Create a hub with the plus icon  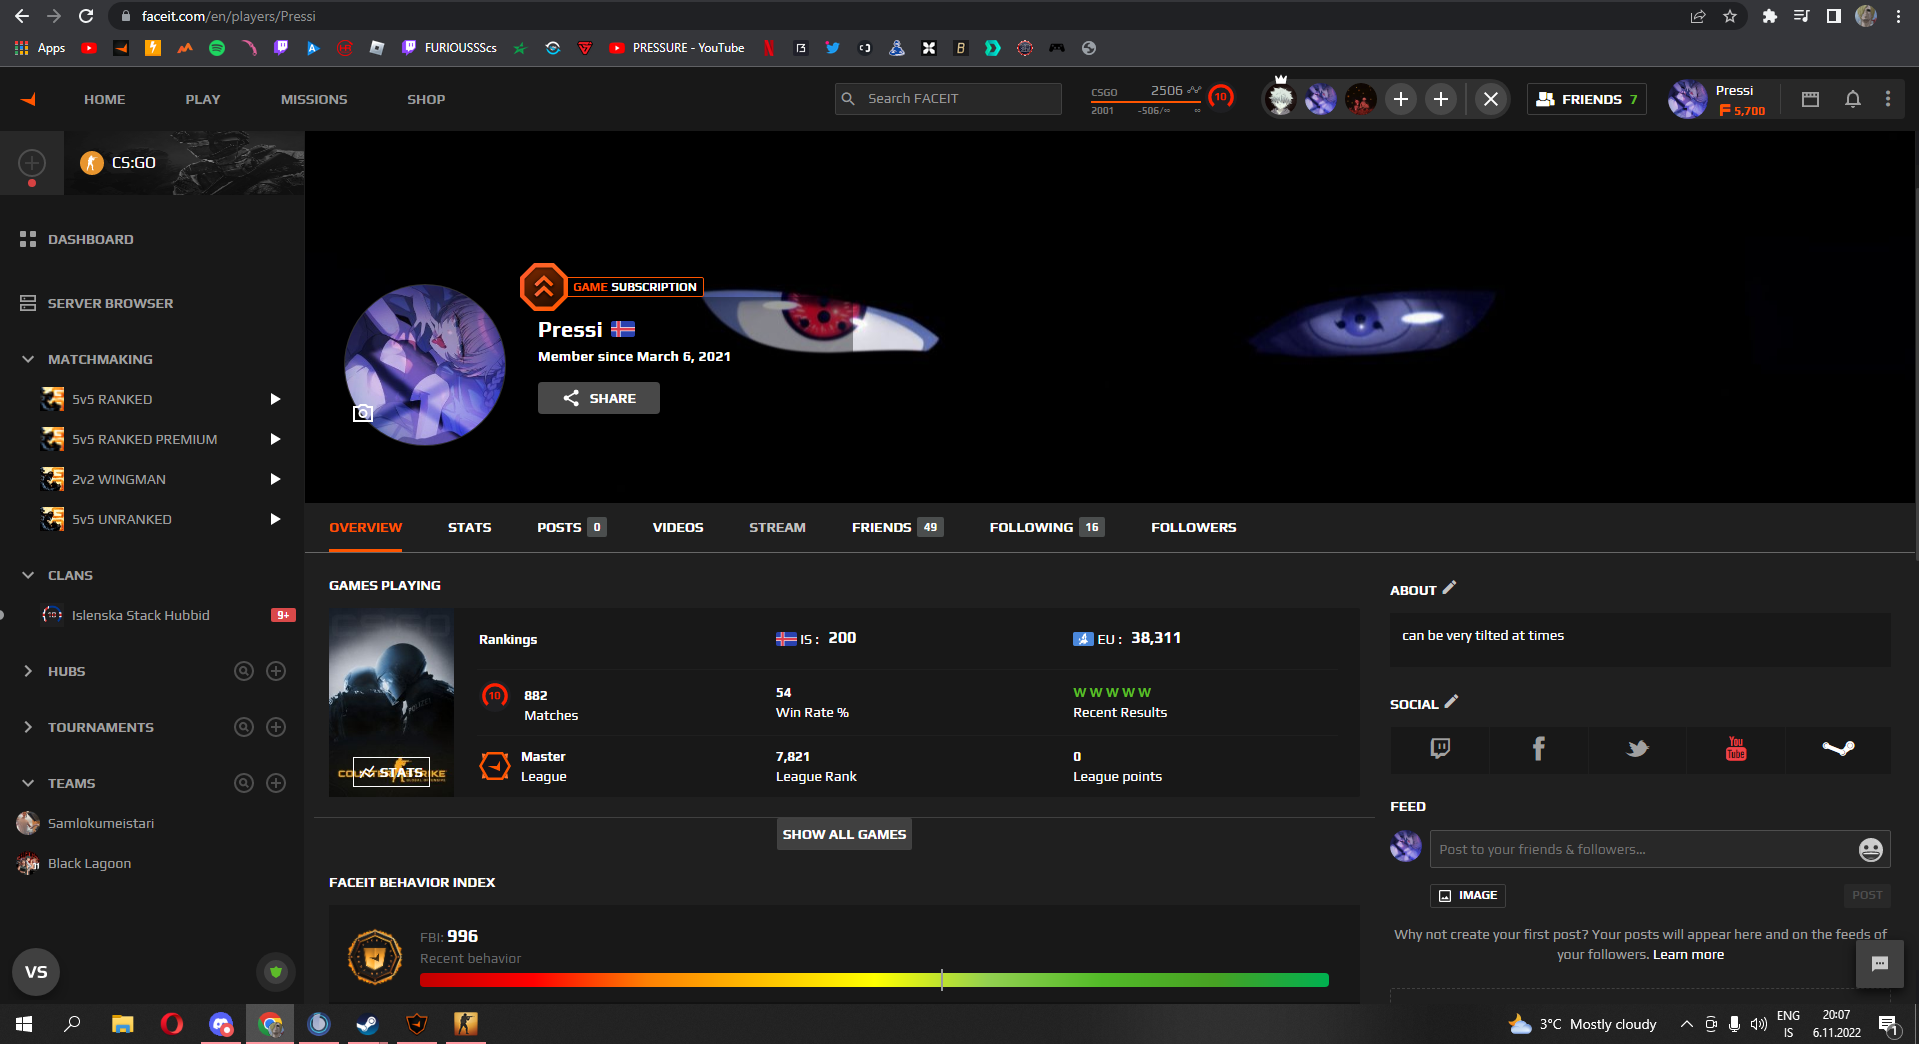pos(276,671)
